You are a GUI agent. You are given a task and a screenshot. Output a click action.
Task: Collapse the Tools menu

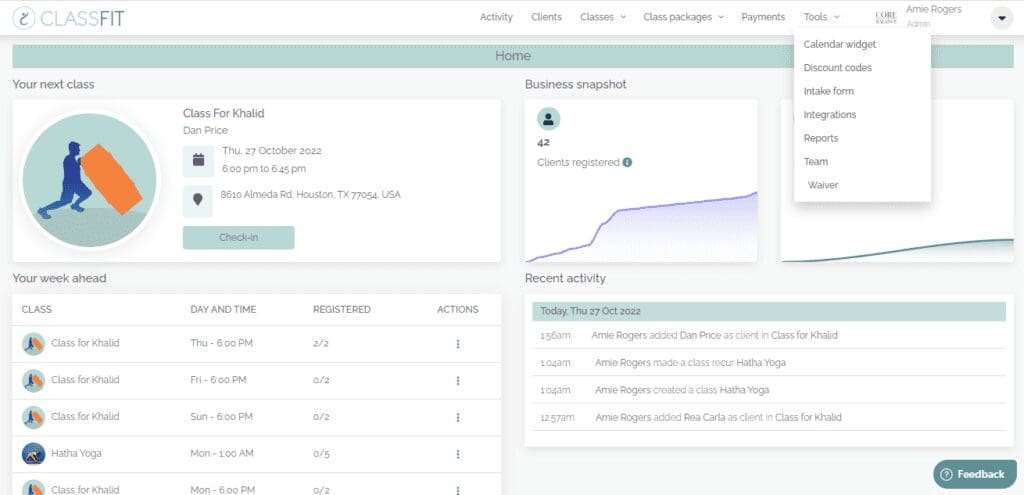pos(821,17)
